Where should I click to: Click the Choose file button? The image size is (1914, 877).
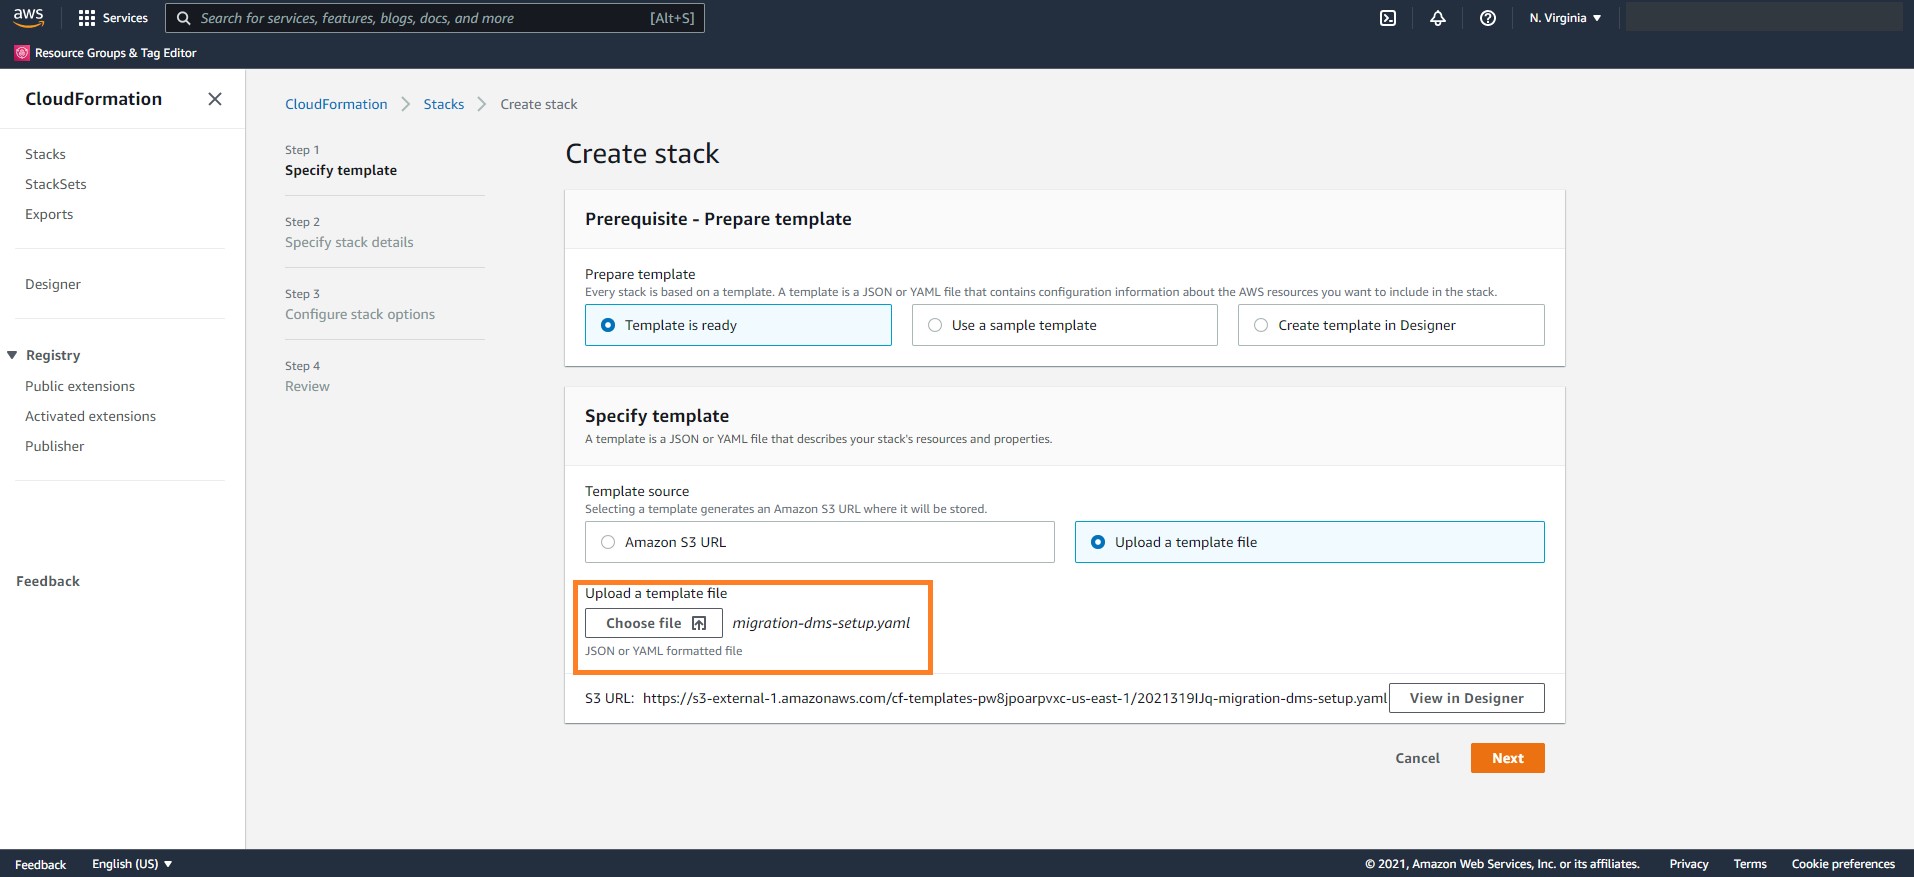[x=654, y=623]
